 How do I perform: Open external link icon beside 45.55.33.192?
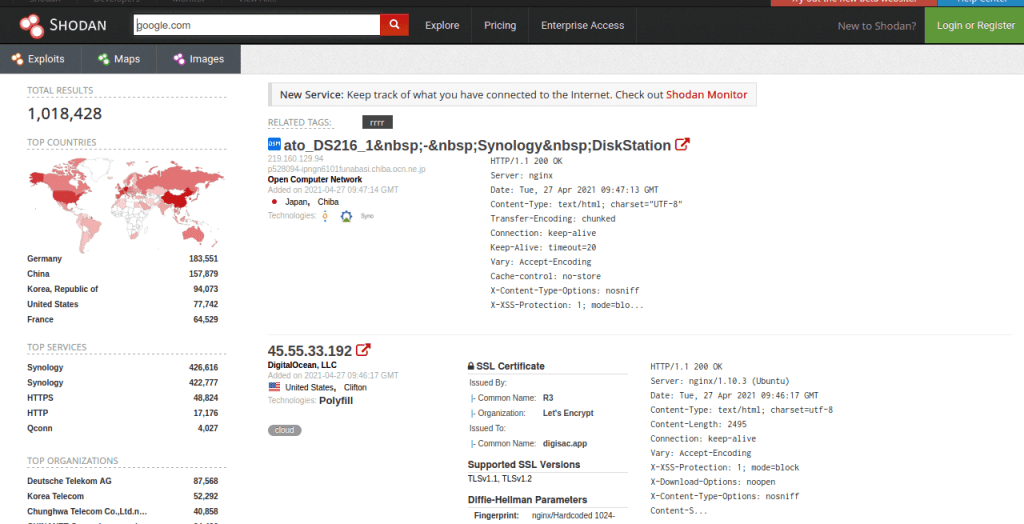click(364, 350)
